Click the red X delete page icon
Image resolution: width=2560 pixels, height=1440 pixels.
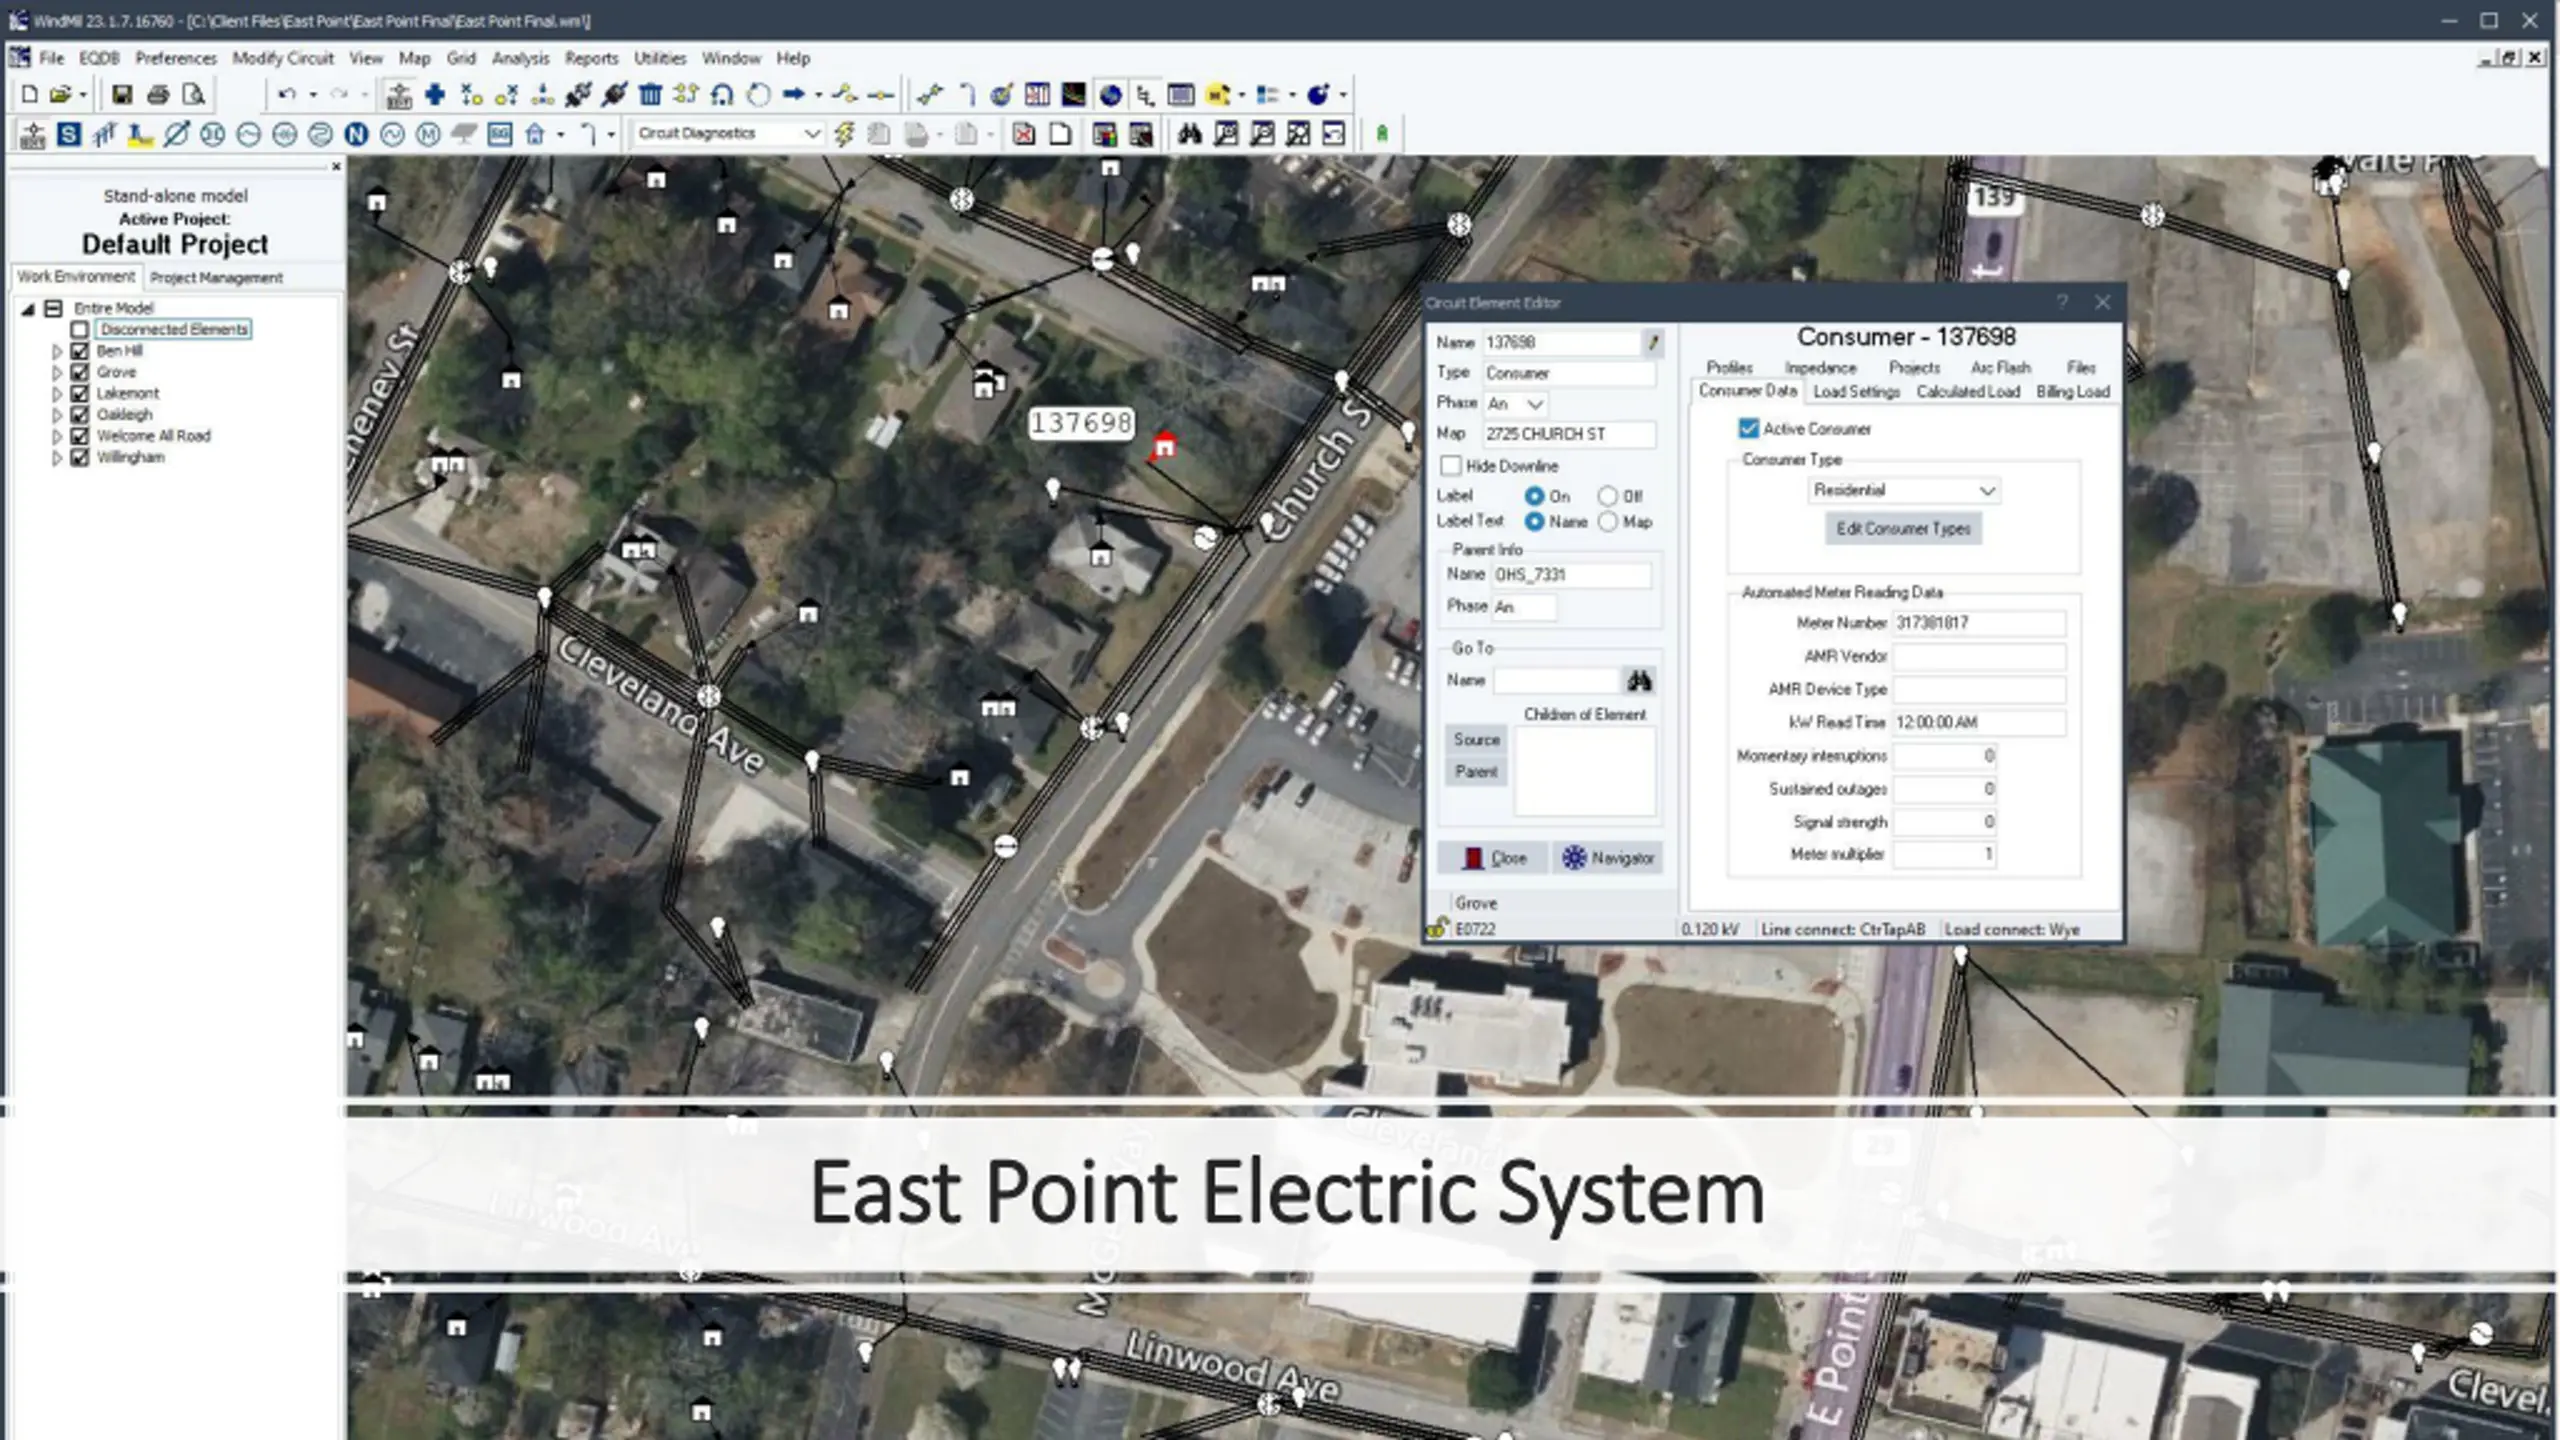pyautogui.click(x=1023, y=134)
